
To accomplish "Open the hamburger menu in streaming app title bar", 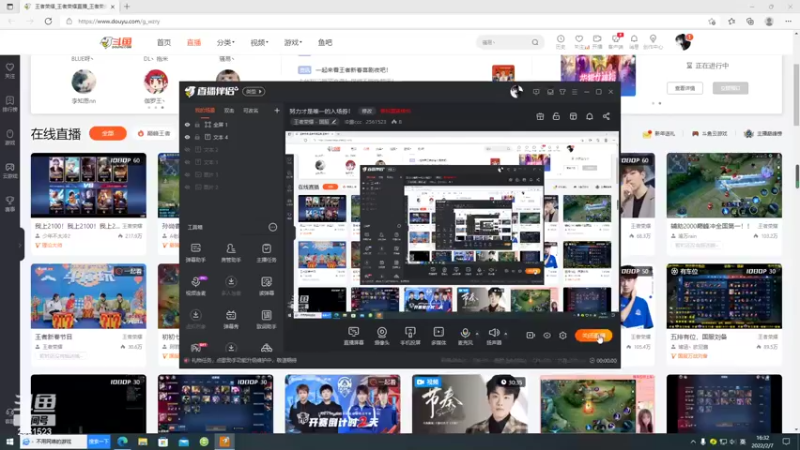I will [x=574, y=92].
